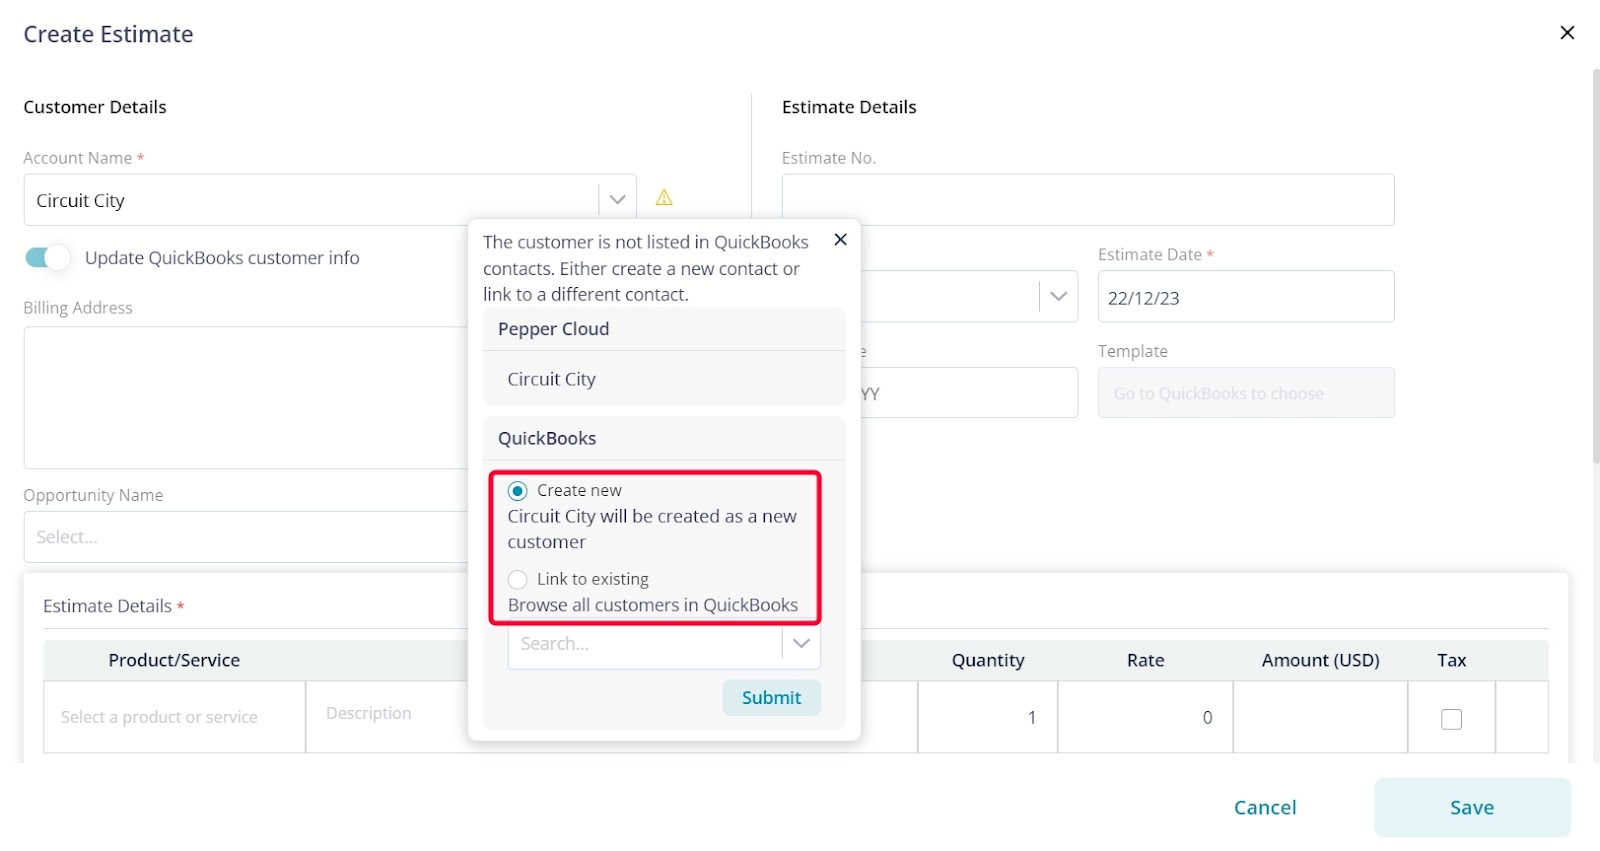Click the Amount (USD) column header
This screenshot has height=851, width=1600.
point(1320,660)
